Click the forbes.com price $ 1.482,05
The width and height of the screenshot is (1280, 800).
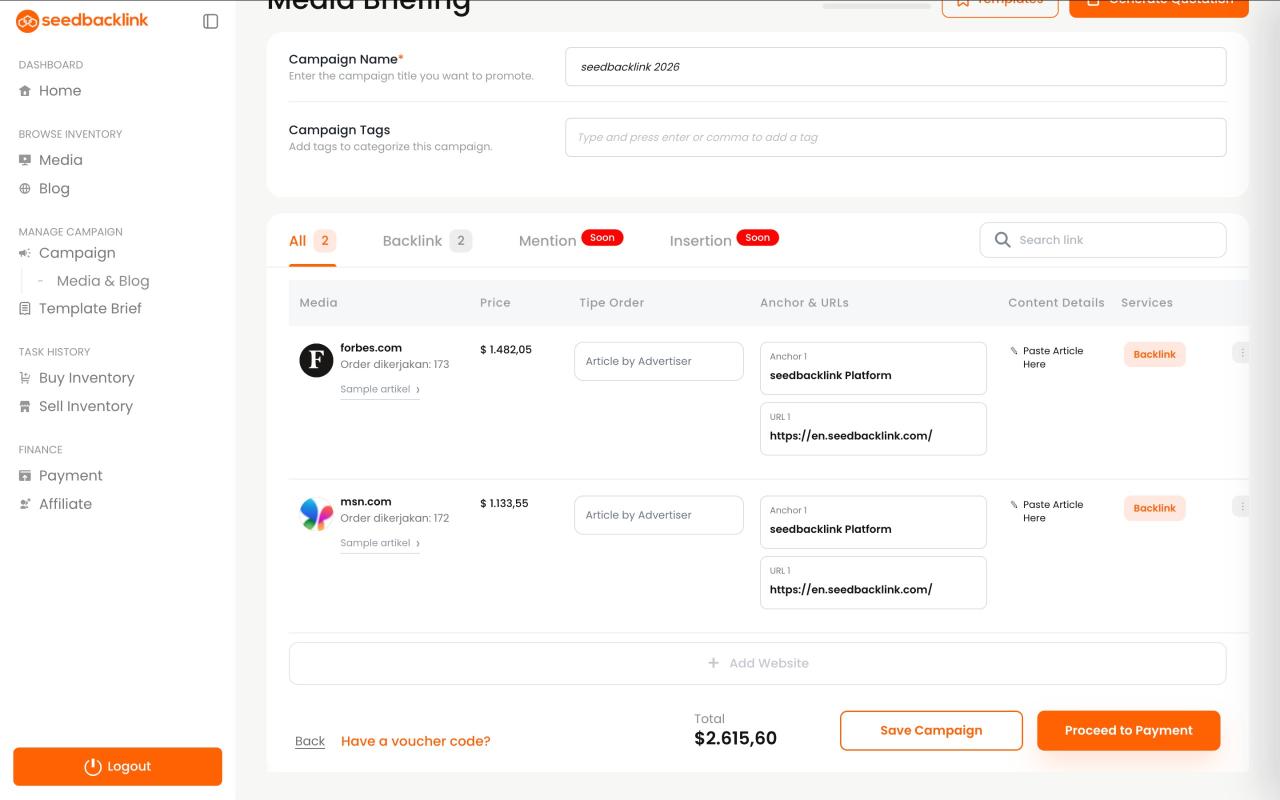pos(506,349)
